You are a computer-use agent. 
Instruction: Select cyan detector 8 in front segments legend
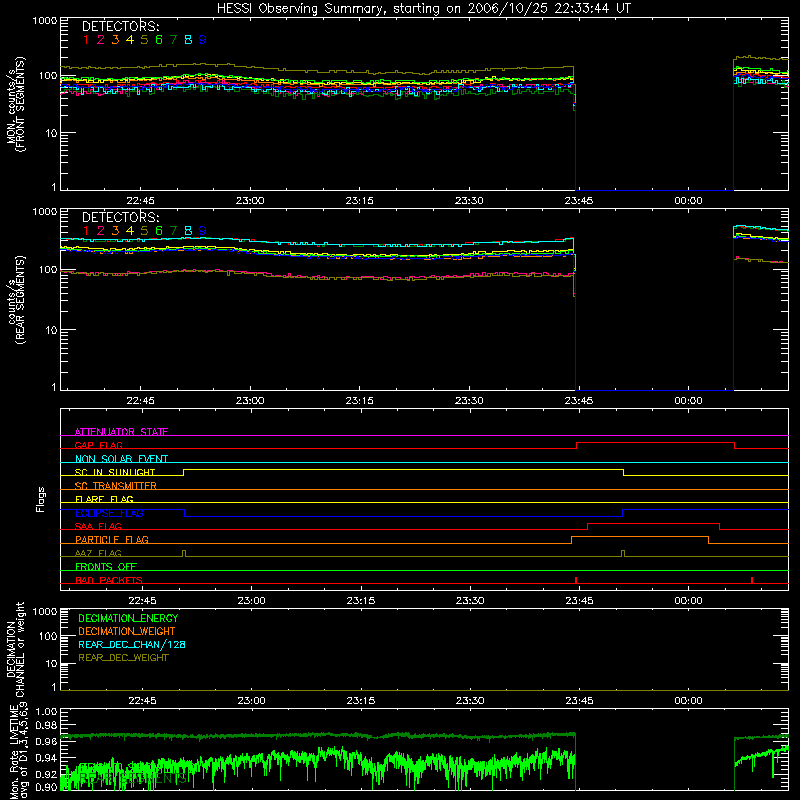(x=188, y=40)
